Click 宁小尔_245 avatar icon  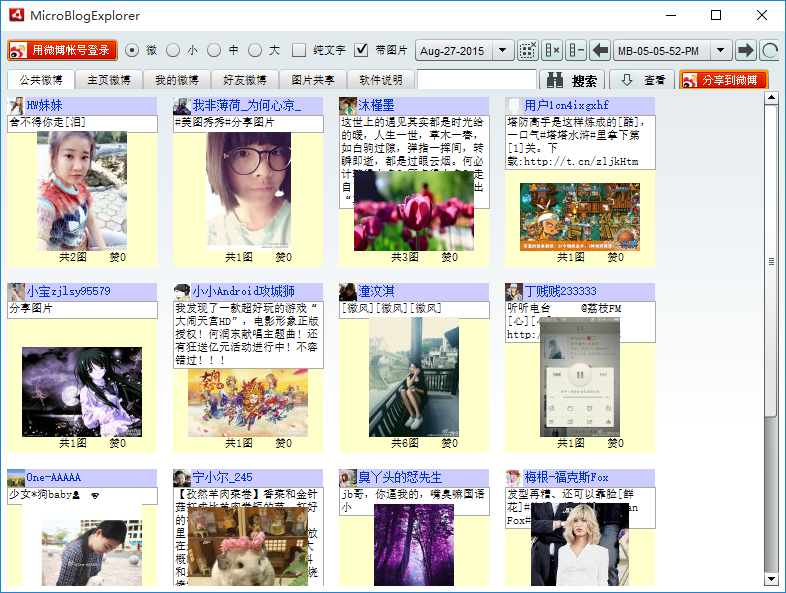182,478
